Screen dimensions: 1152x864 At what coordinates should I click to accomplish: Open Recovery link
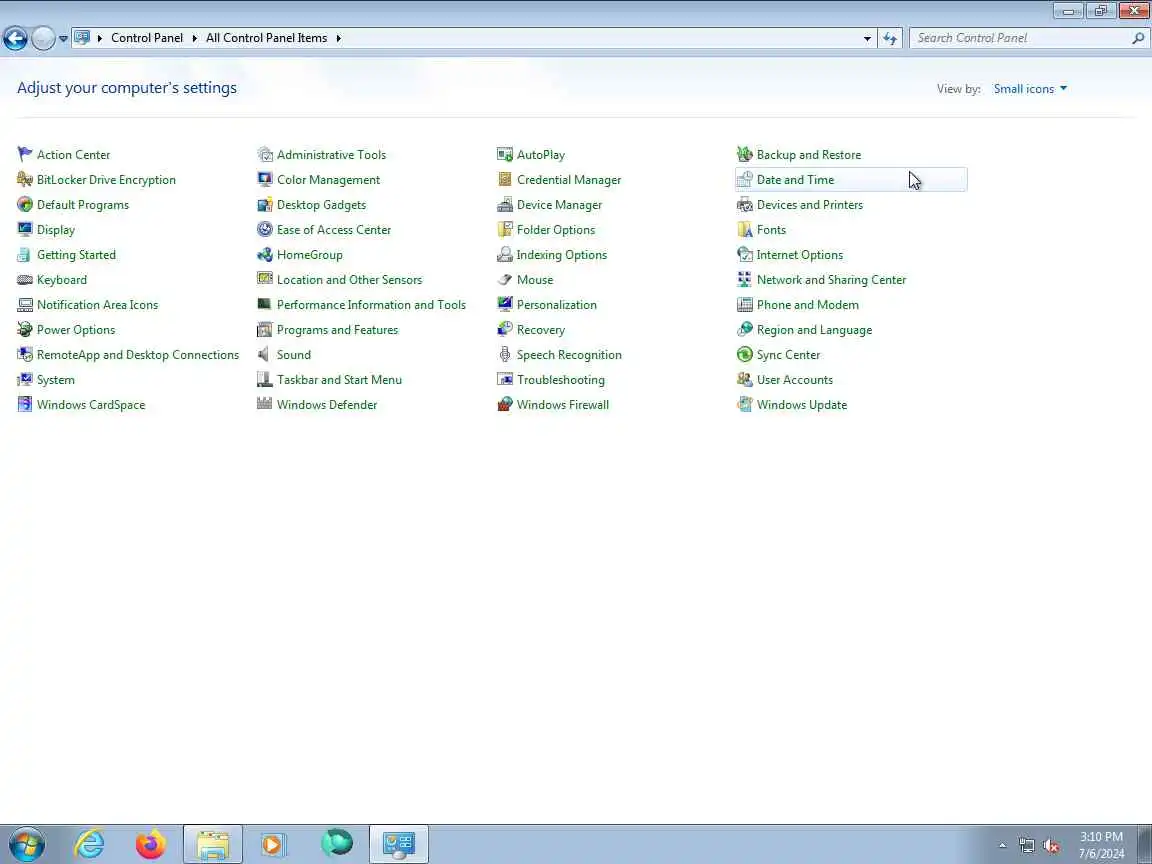click(x=540, y=329)
